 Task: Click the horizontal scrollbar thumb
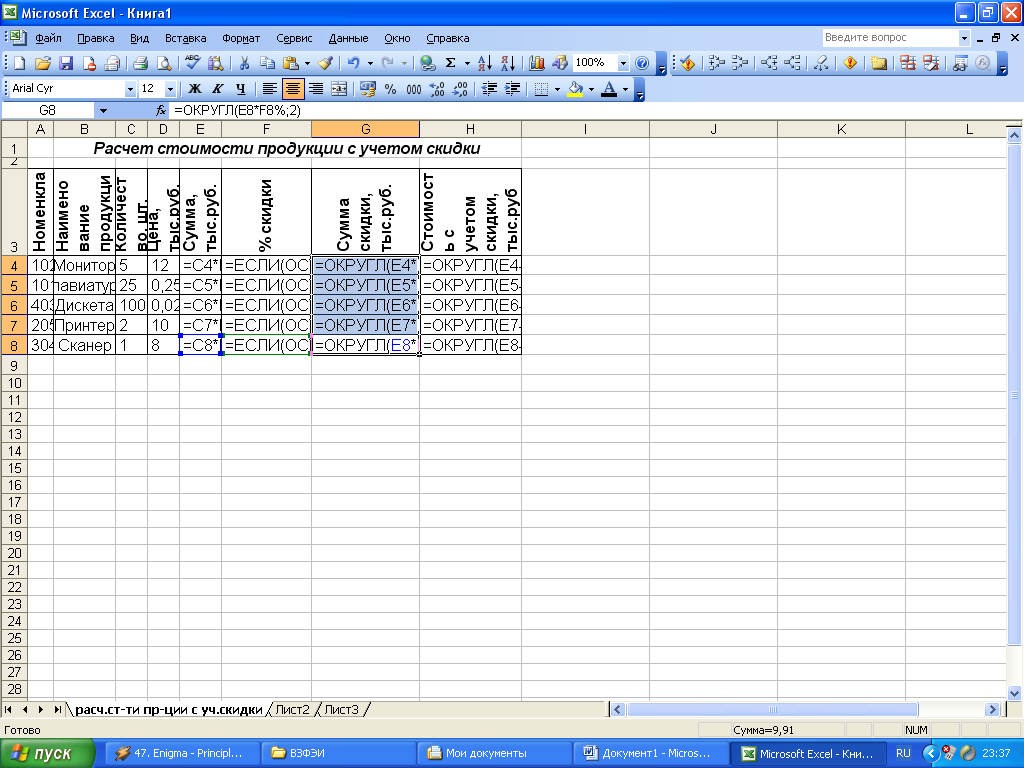(773, 709)
